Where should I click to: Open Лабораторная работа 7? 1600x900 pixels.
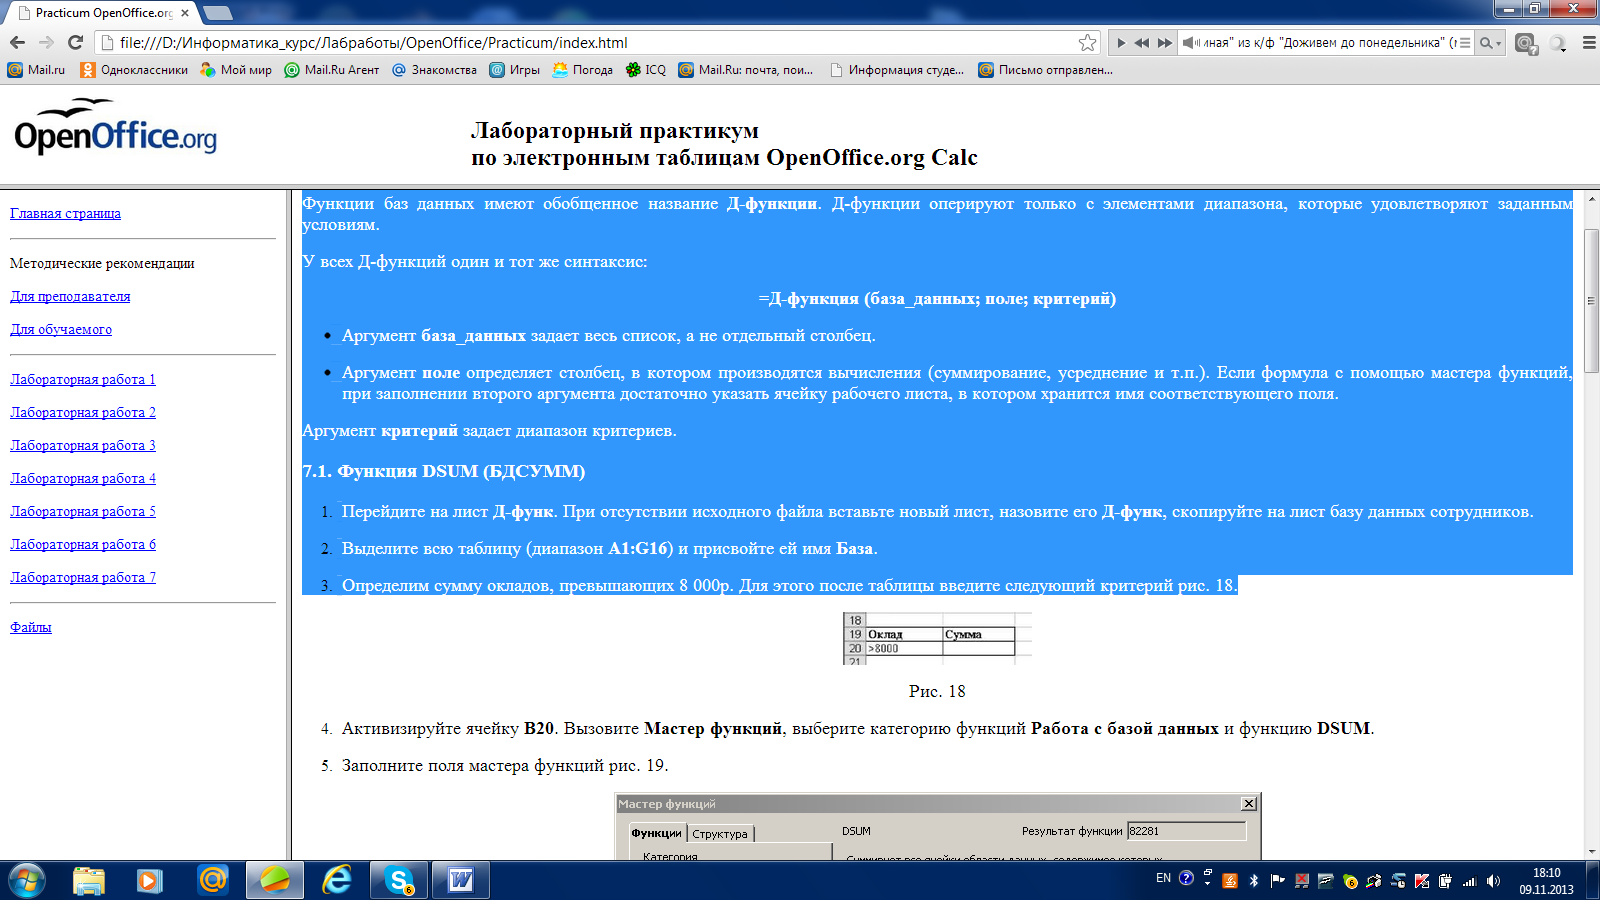pos(83,577)
